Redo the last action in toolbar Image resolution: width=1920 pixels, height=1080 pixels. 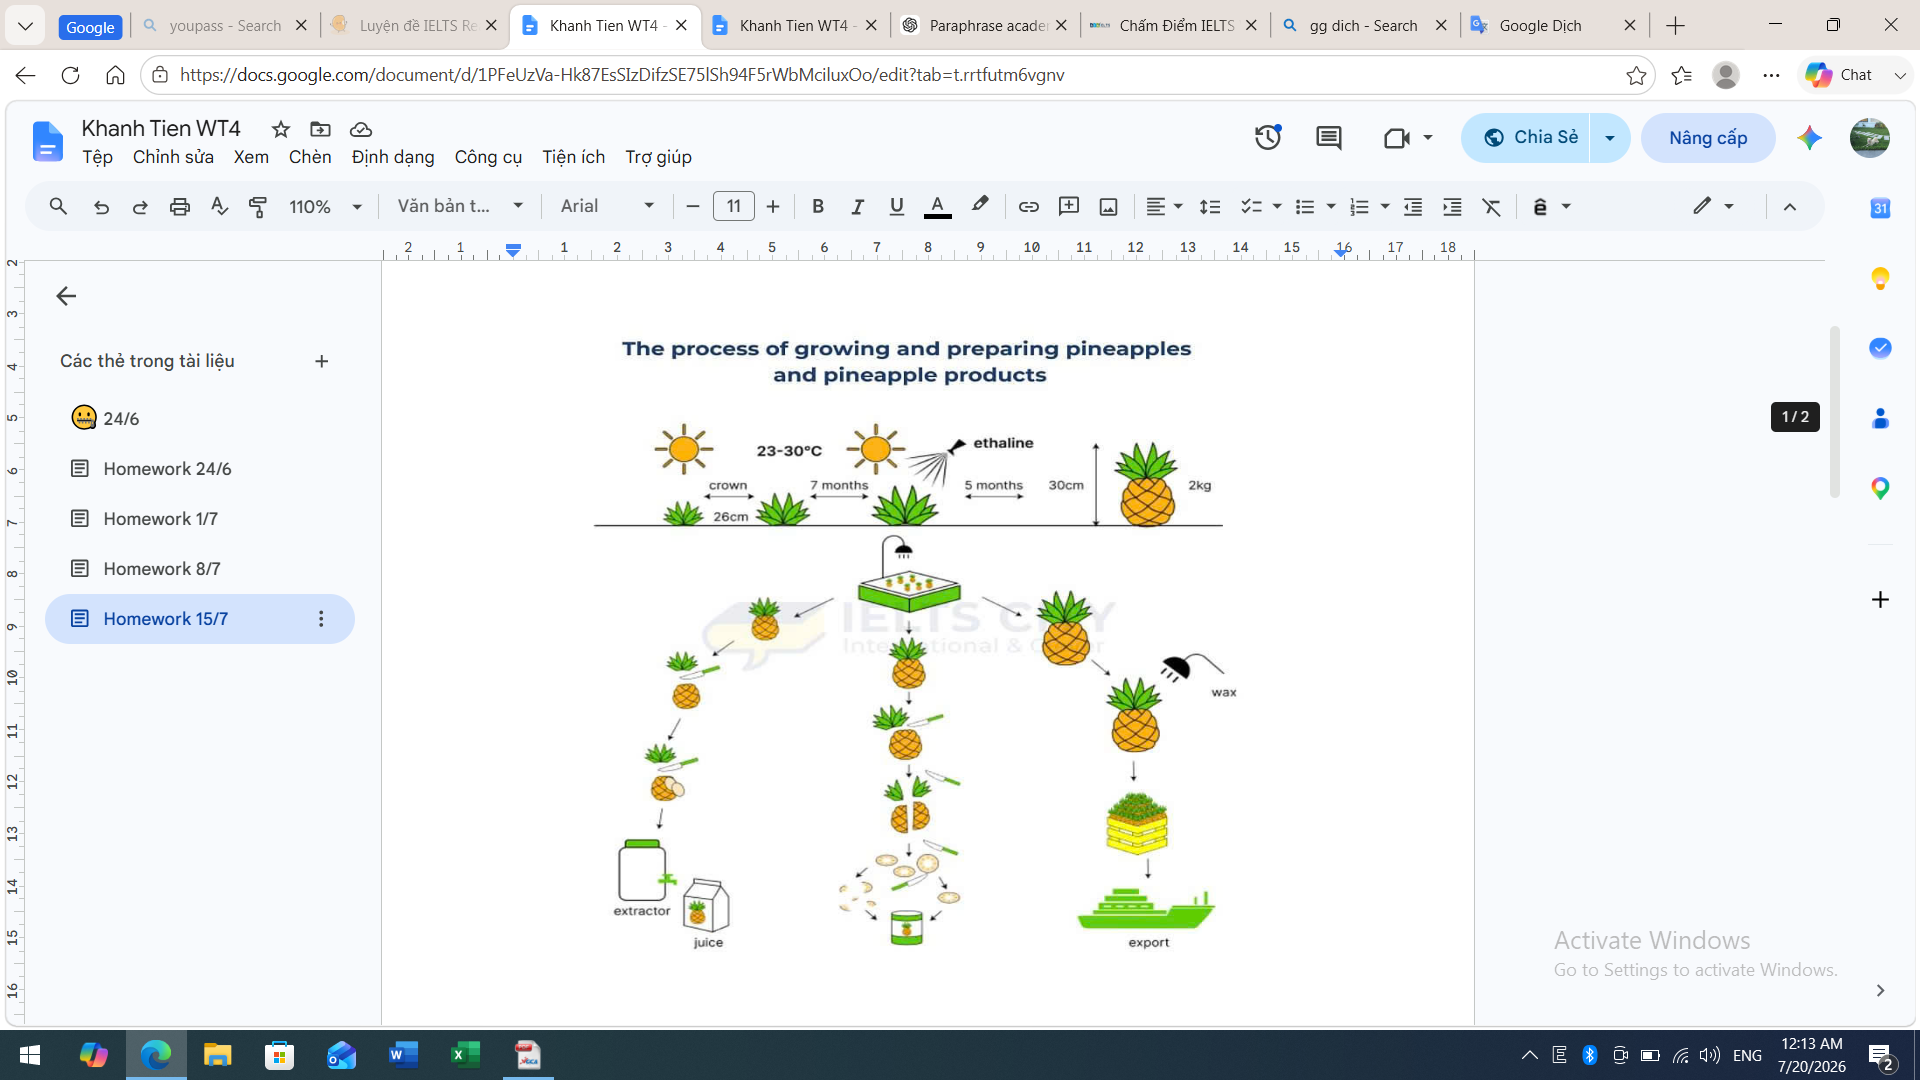tap(140, 206)
